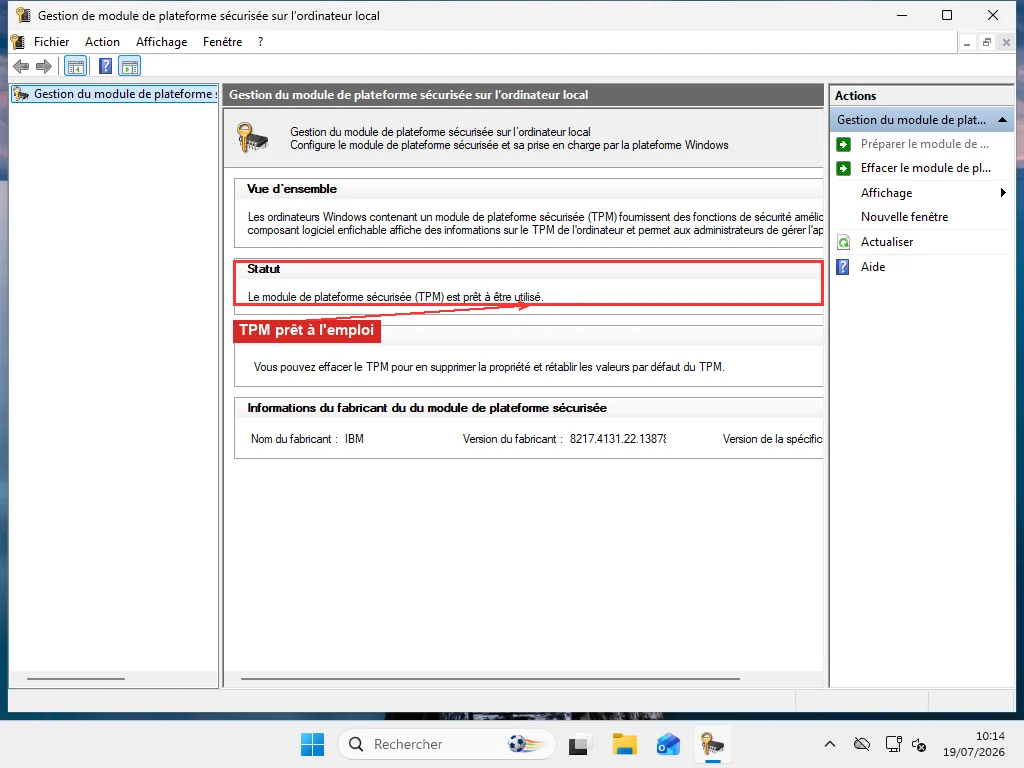This screenshot has height=768, width=1024.
Task: Select Gestion du module de plateforme tree node
Action: [x=116, y=94]
